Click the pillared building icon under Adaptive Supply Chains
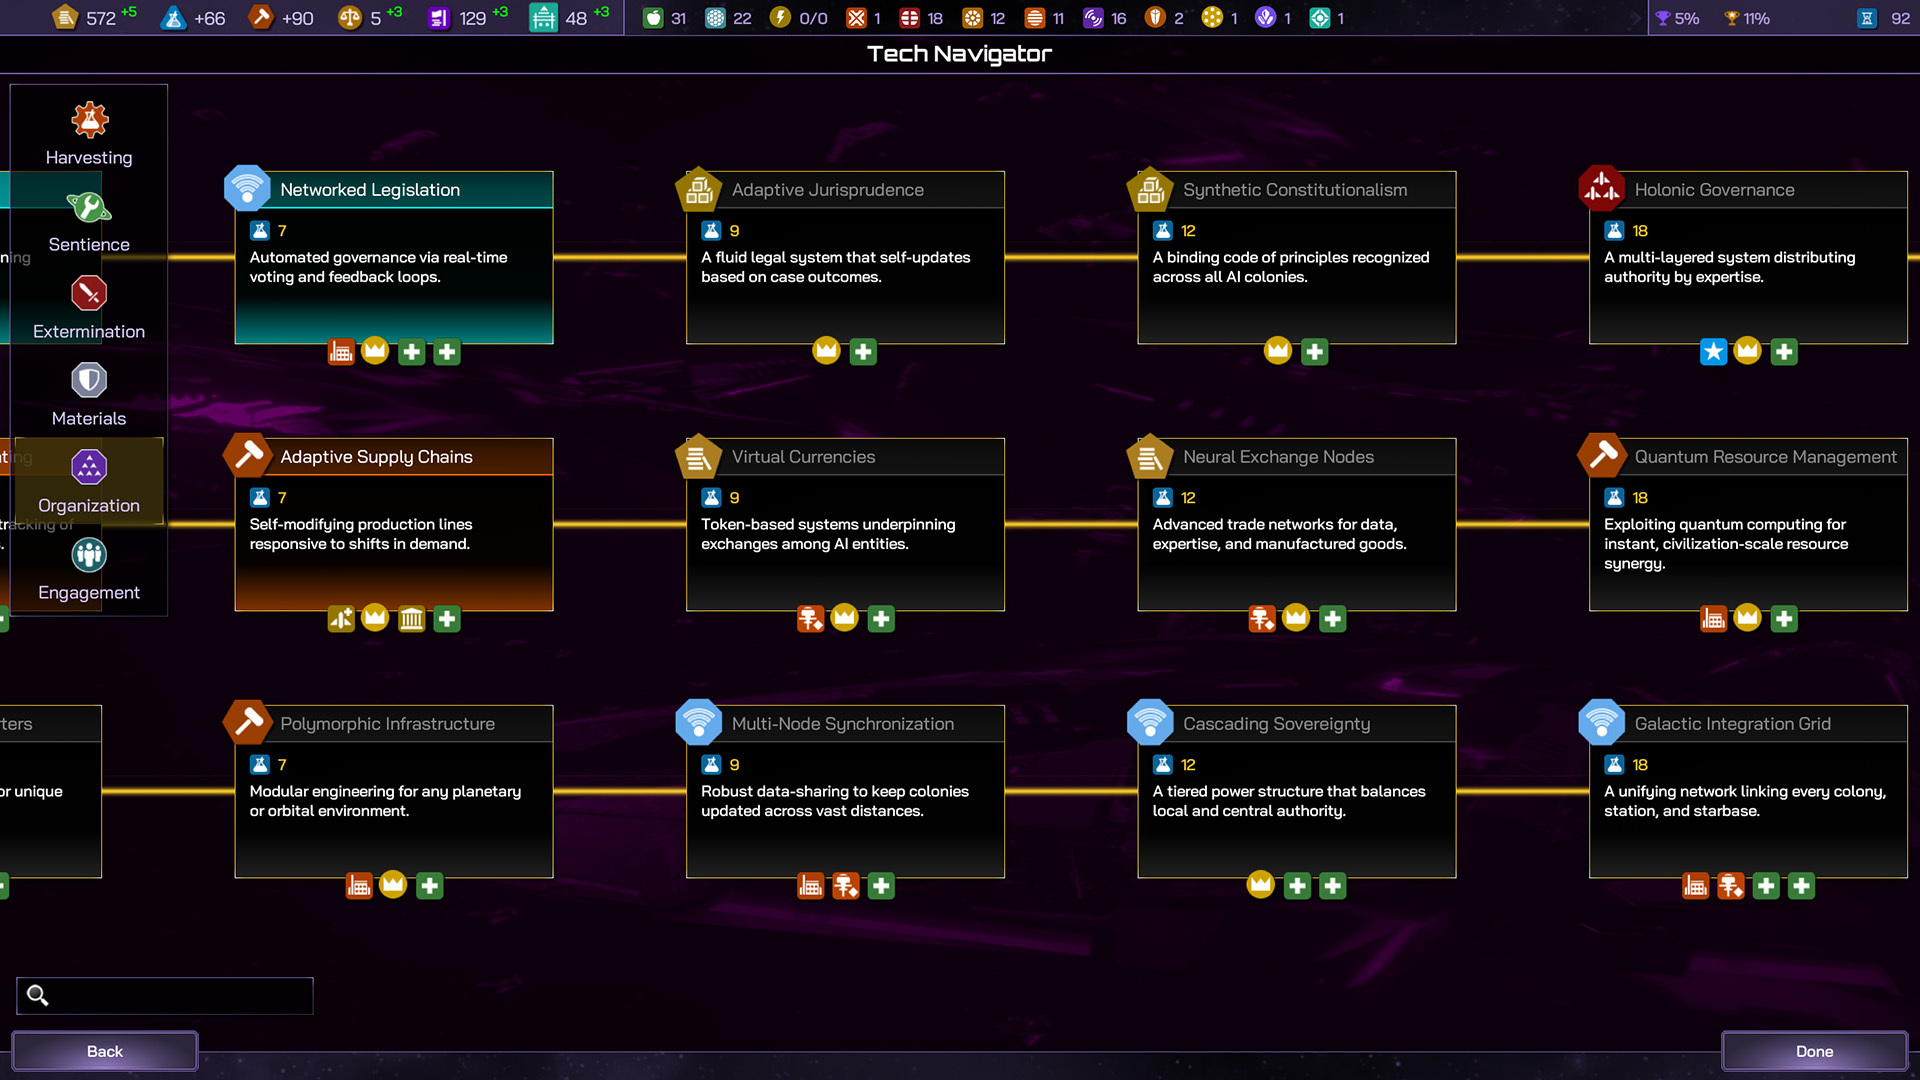 click(x=411, y=619)
